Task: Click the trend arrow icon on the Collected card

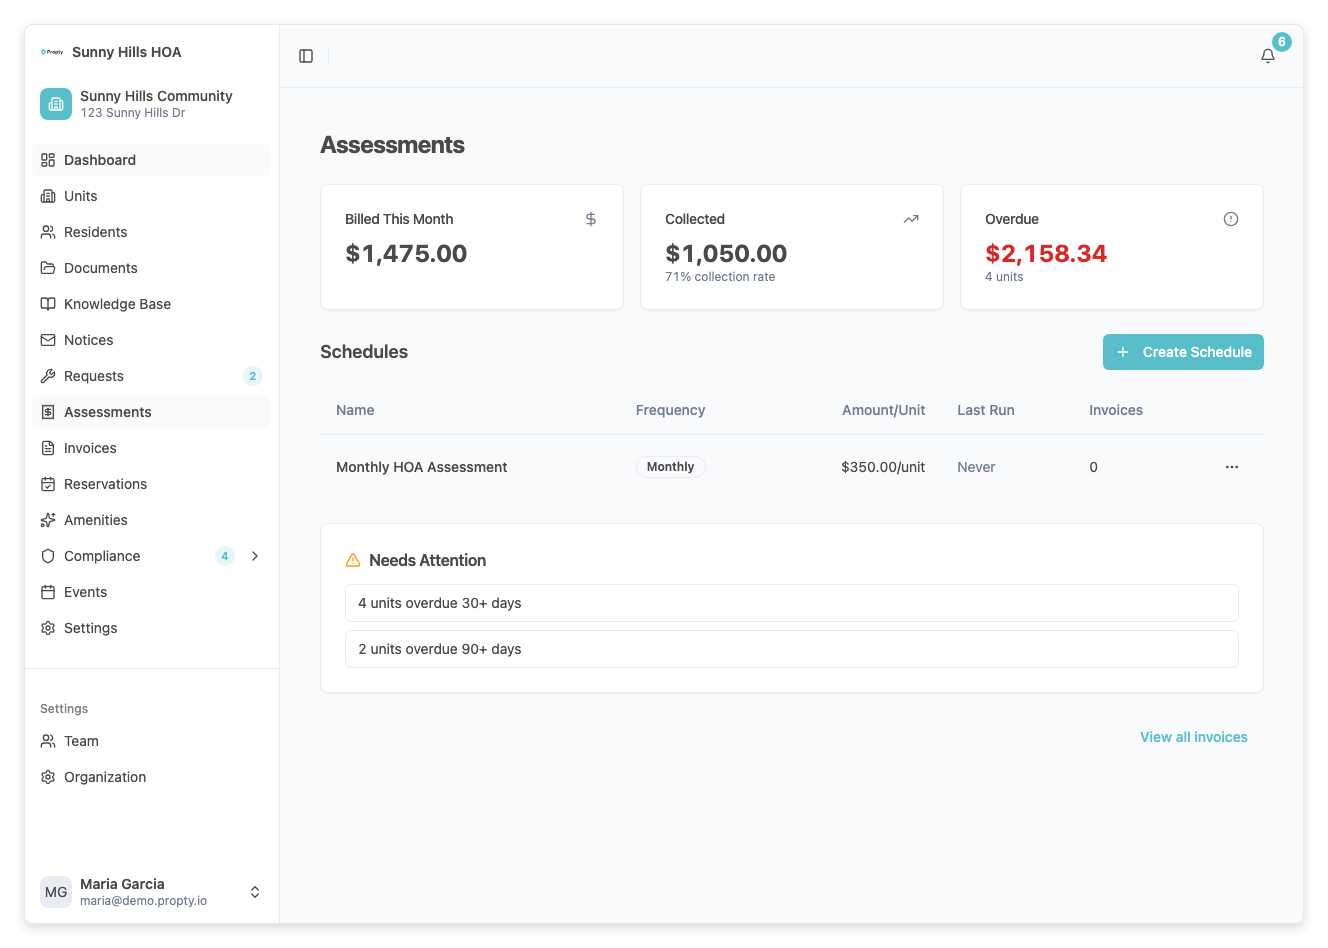Action: [910, 218]
